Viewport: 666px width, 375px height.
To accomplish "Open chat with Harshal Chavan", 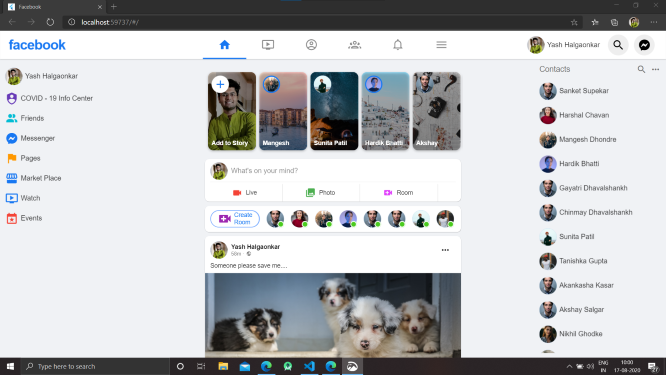I will pos(574,115).
